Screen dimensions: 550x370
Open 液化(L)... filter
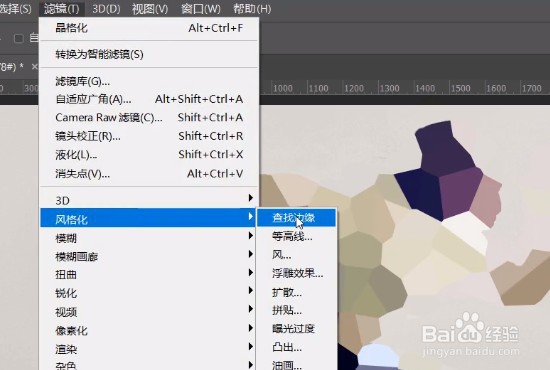[x=149, y=155]
